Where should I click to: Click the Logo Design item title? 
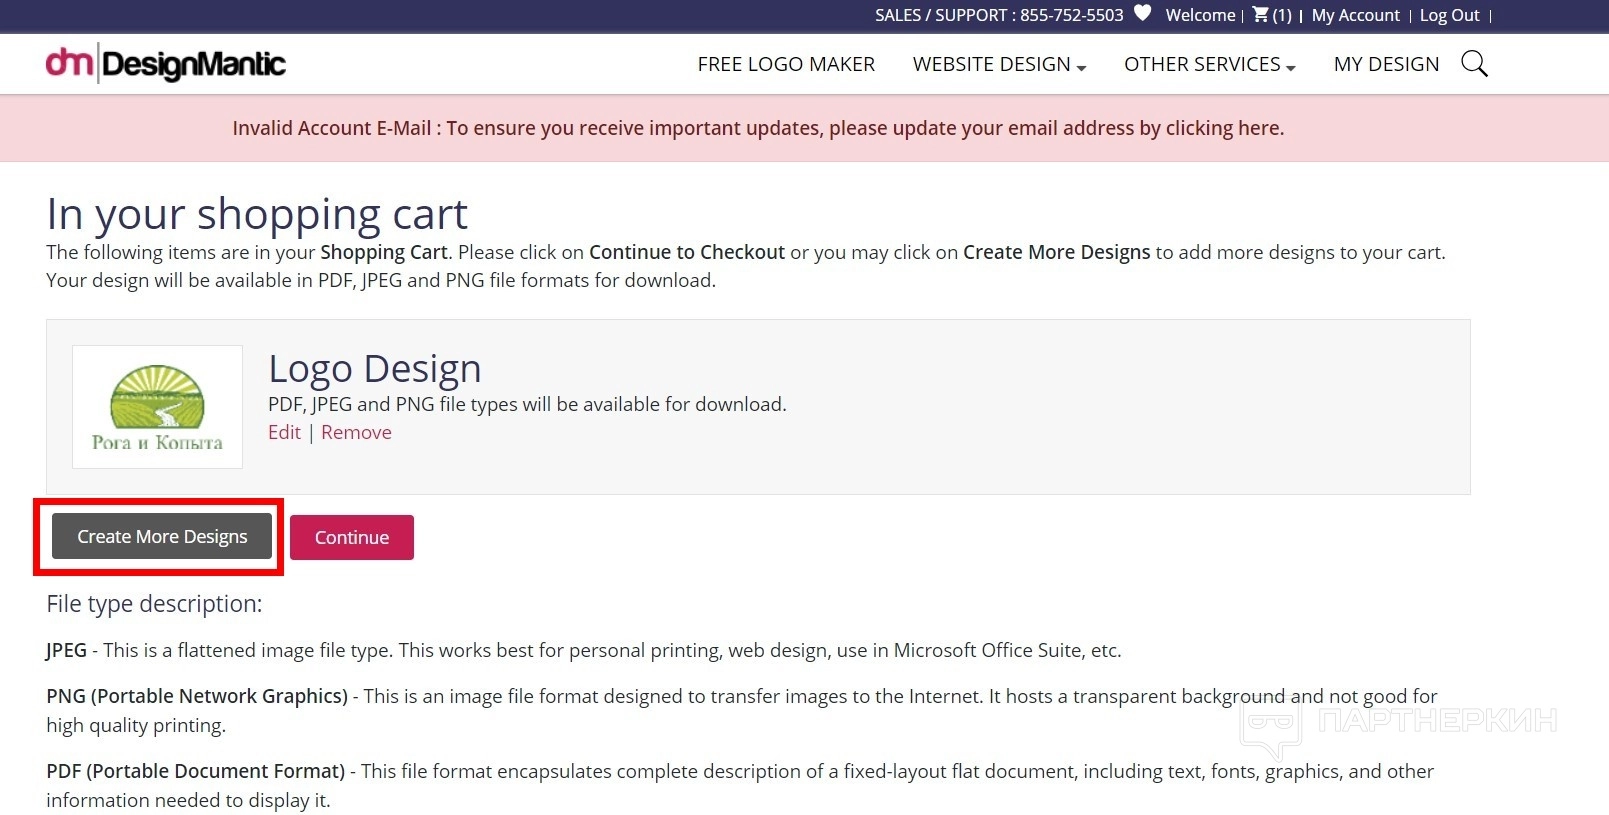click(x=375, y=369)
